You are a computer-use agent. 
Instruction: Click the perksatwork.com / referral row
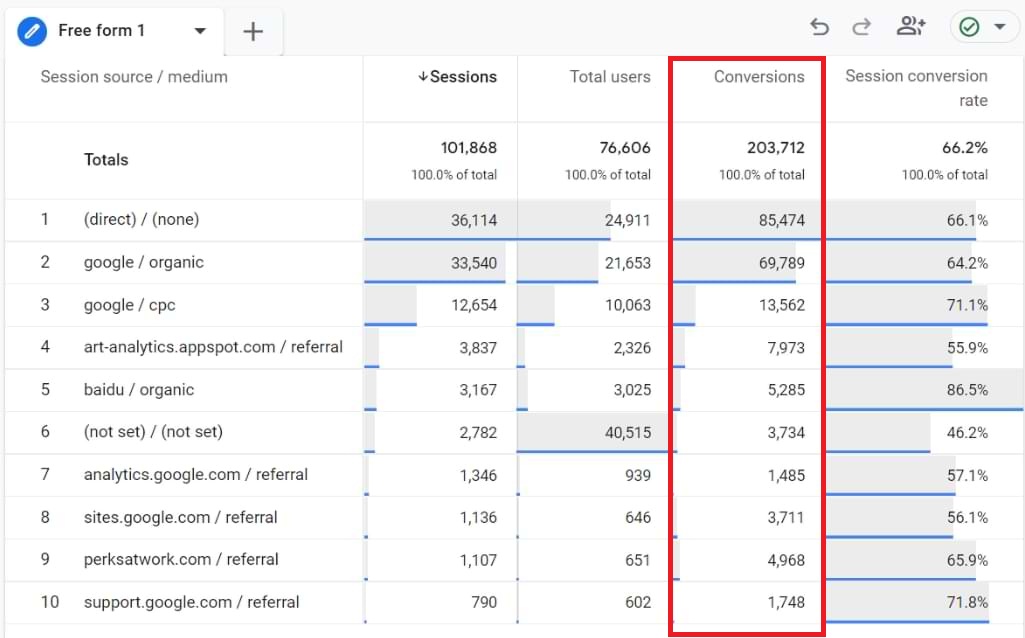(181, 559)
